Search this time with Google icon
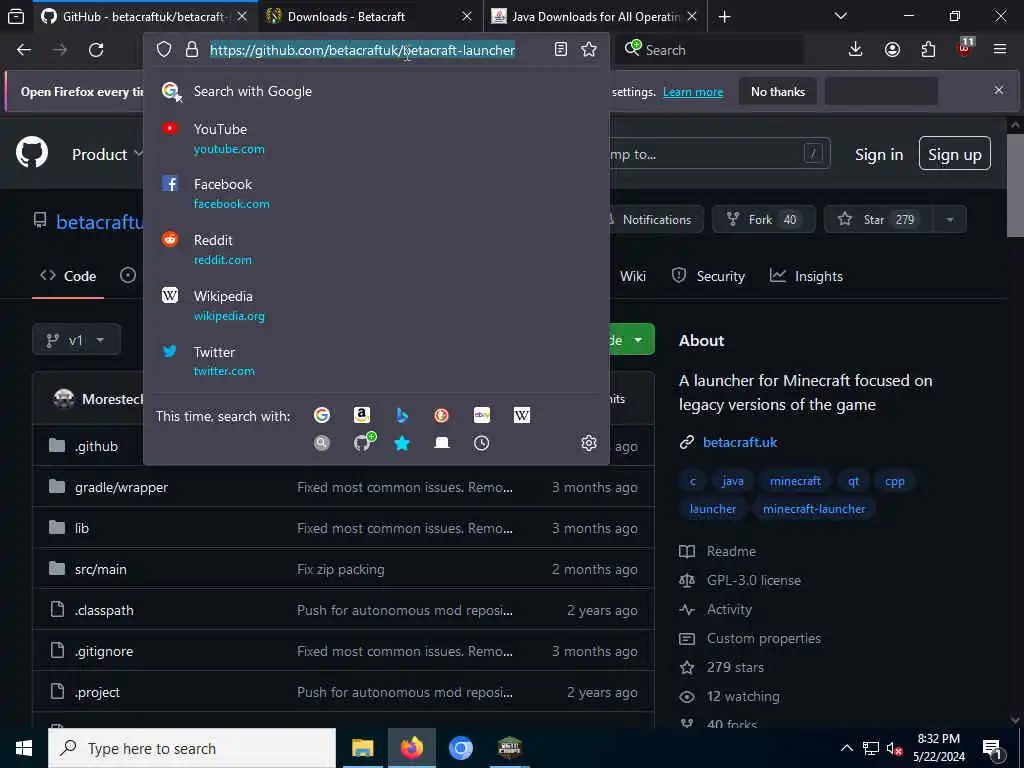This screenshot has height=768, width=1024. 322,415
